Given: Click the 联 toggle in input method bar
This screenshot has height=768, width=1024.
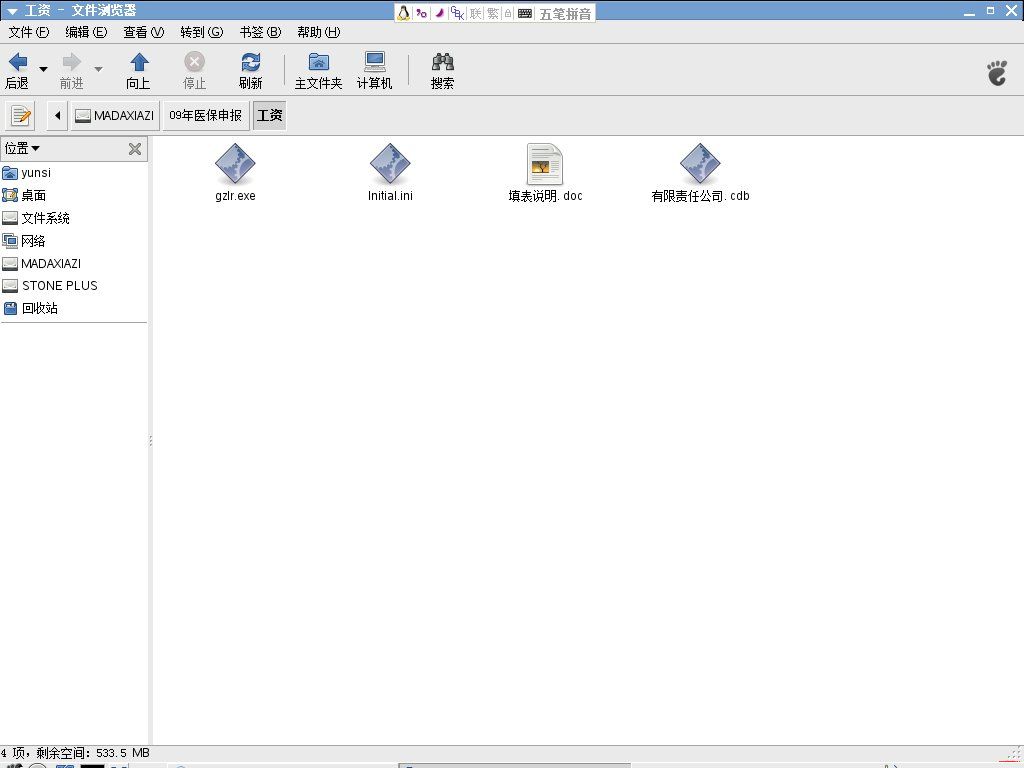Looking at the screenshot, I should [475, 13].
